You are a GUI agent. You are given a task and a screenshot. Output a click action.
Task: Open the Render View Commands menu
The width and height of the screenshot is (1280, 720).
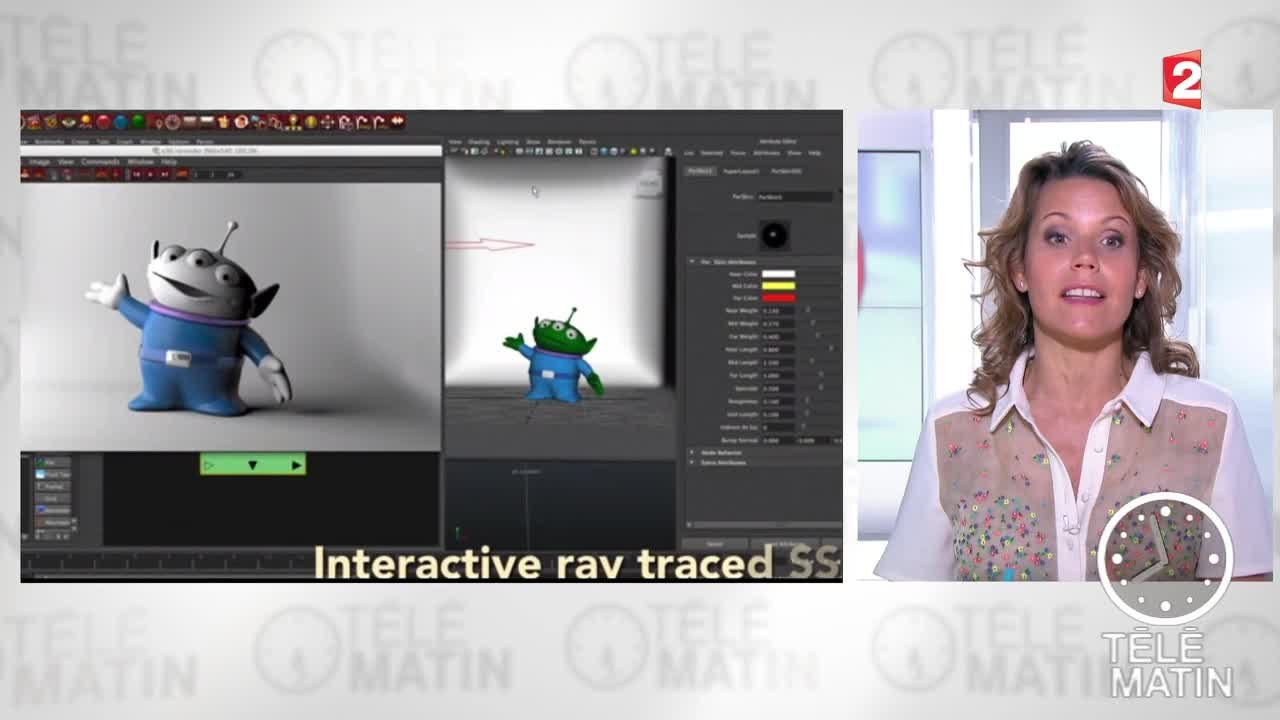click(x=100, y=162)
